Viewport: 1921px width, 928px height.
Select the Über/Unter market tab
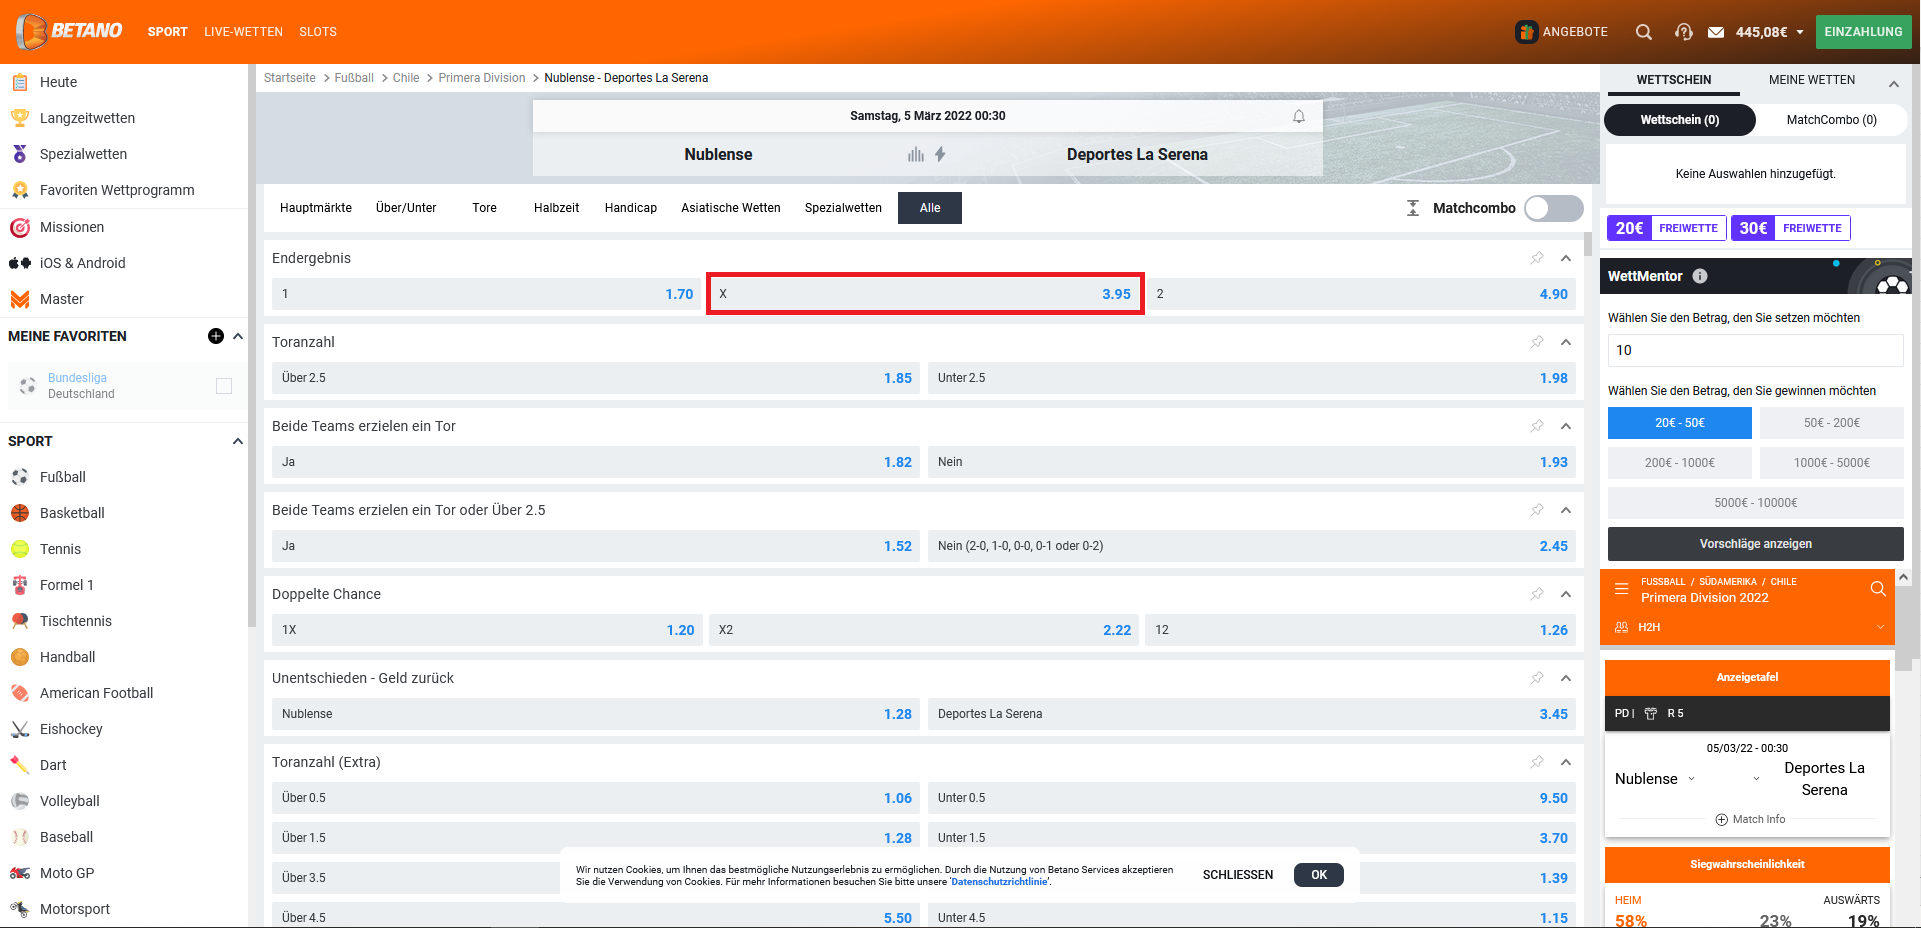point(406,208)
